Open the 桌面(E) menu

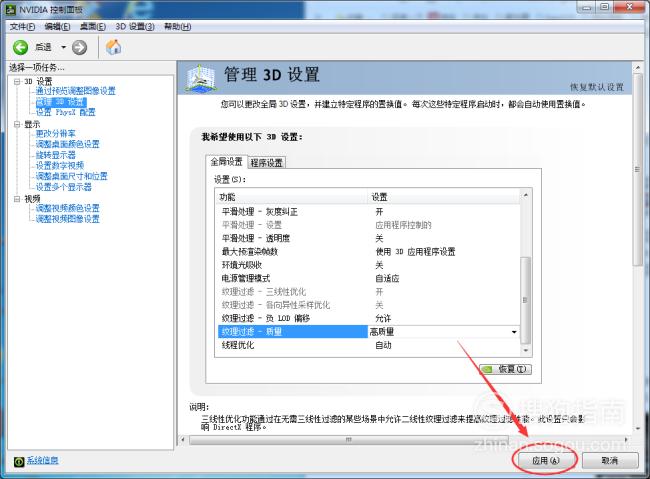(x=92, y=27)
